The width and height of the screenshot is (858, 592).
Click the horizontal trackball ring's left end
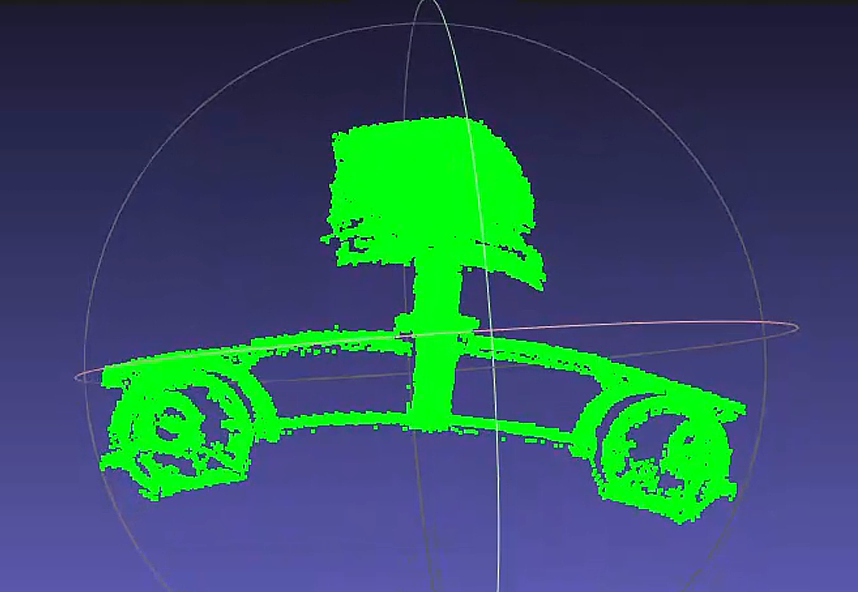[78, 378]
